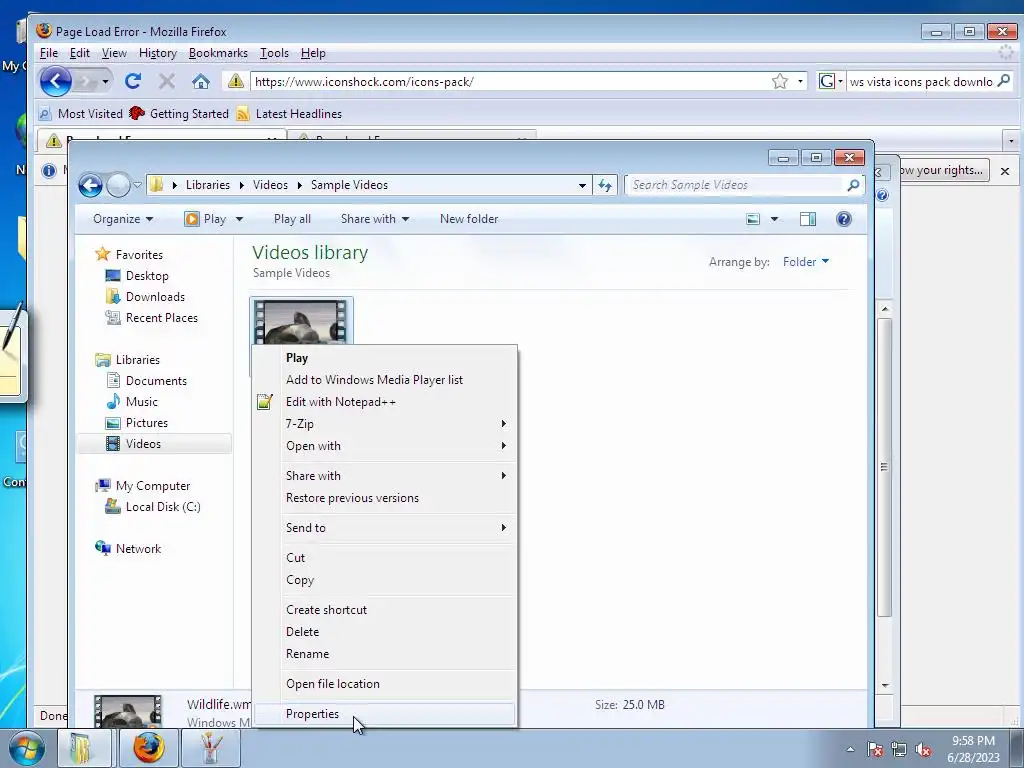
Task: Expand view options dropdown arrow
Action: 775,219
